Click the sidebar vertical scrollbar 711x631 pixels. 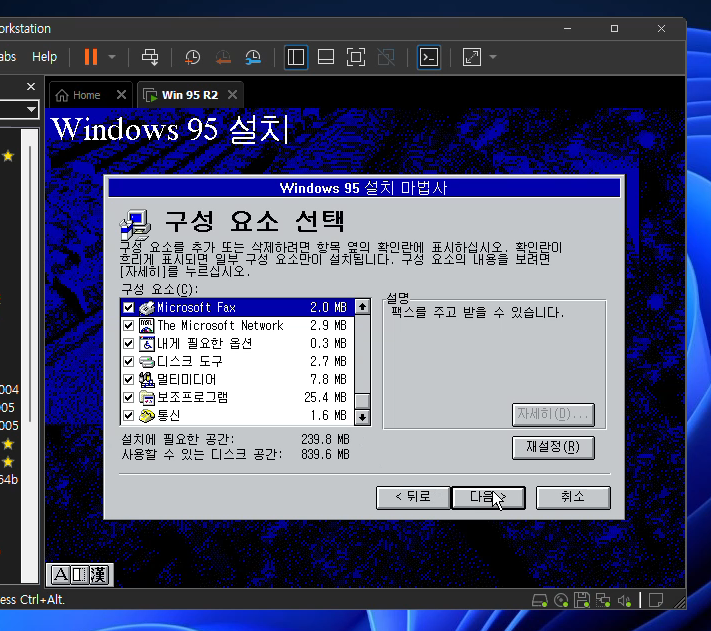coord(30,283)
